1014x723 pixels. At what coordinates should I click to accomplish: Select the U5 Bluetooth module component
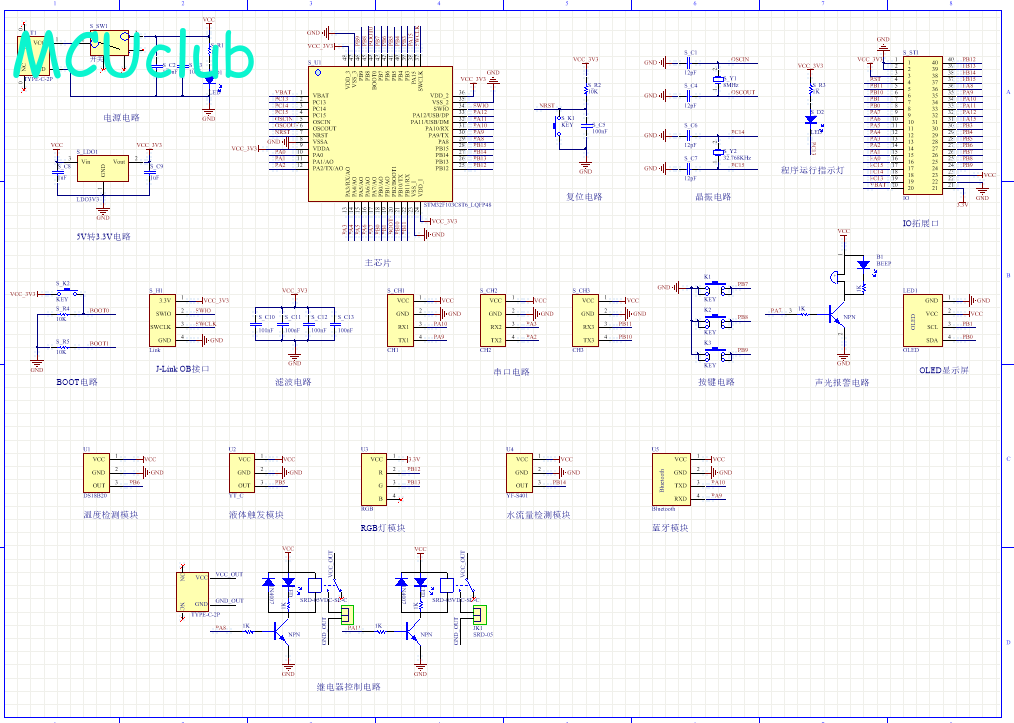[x=671, y=479]
